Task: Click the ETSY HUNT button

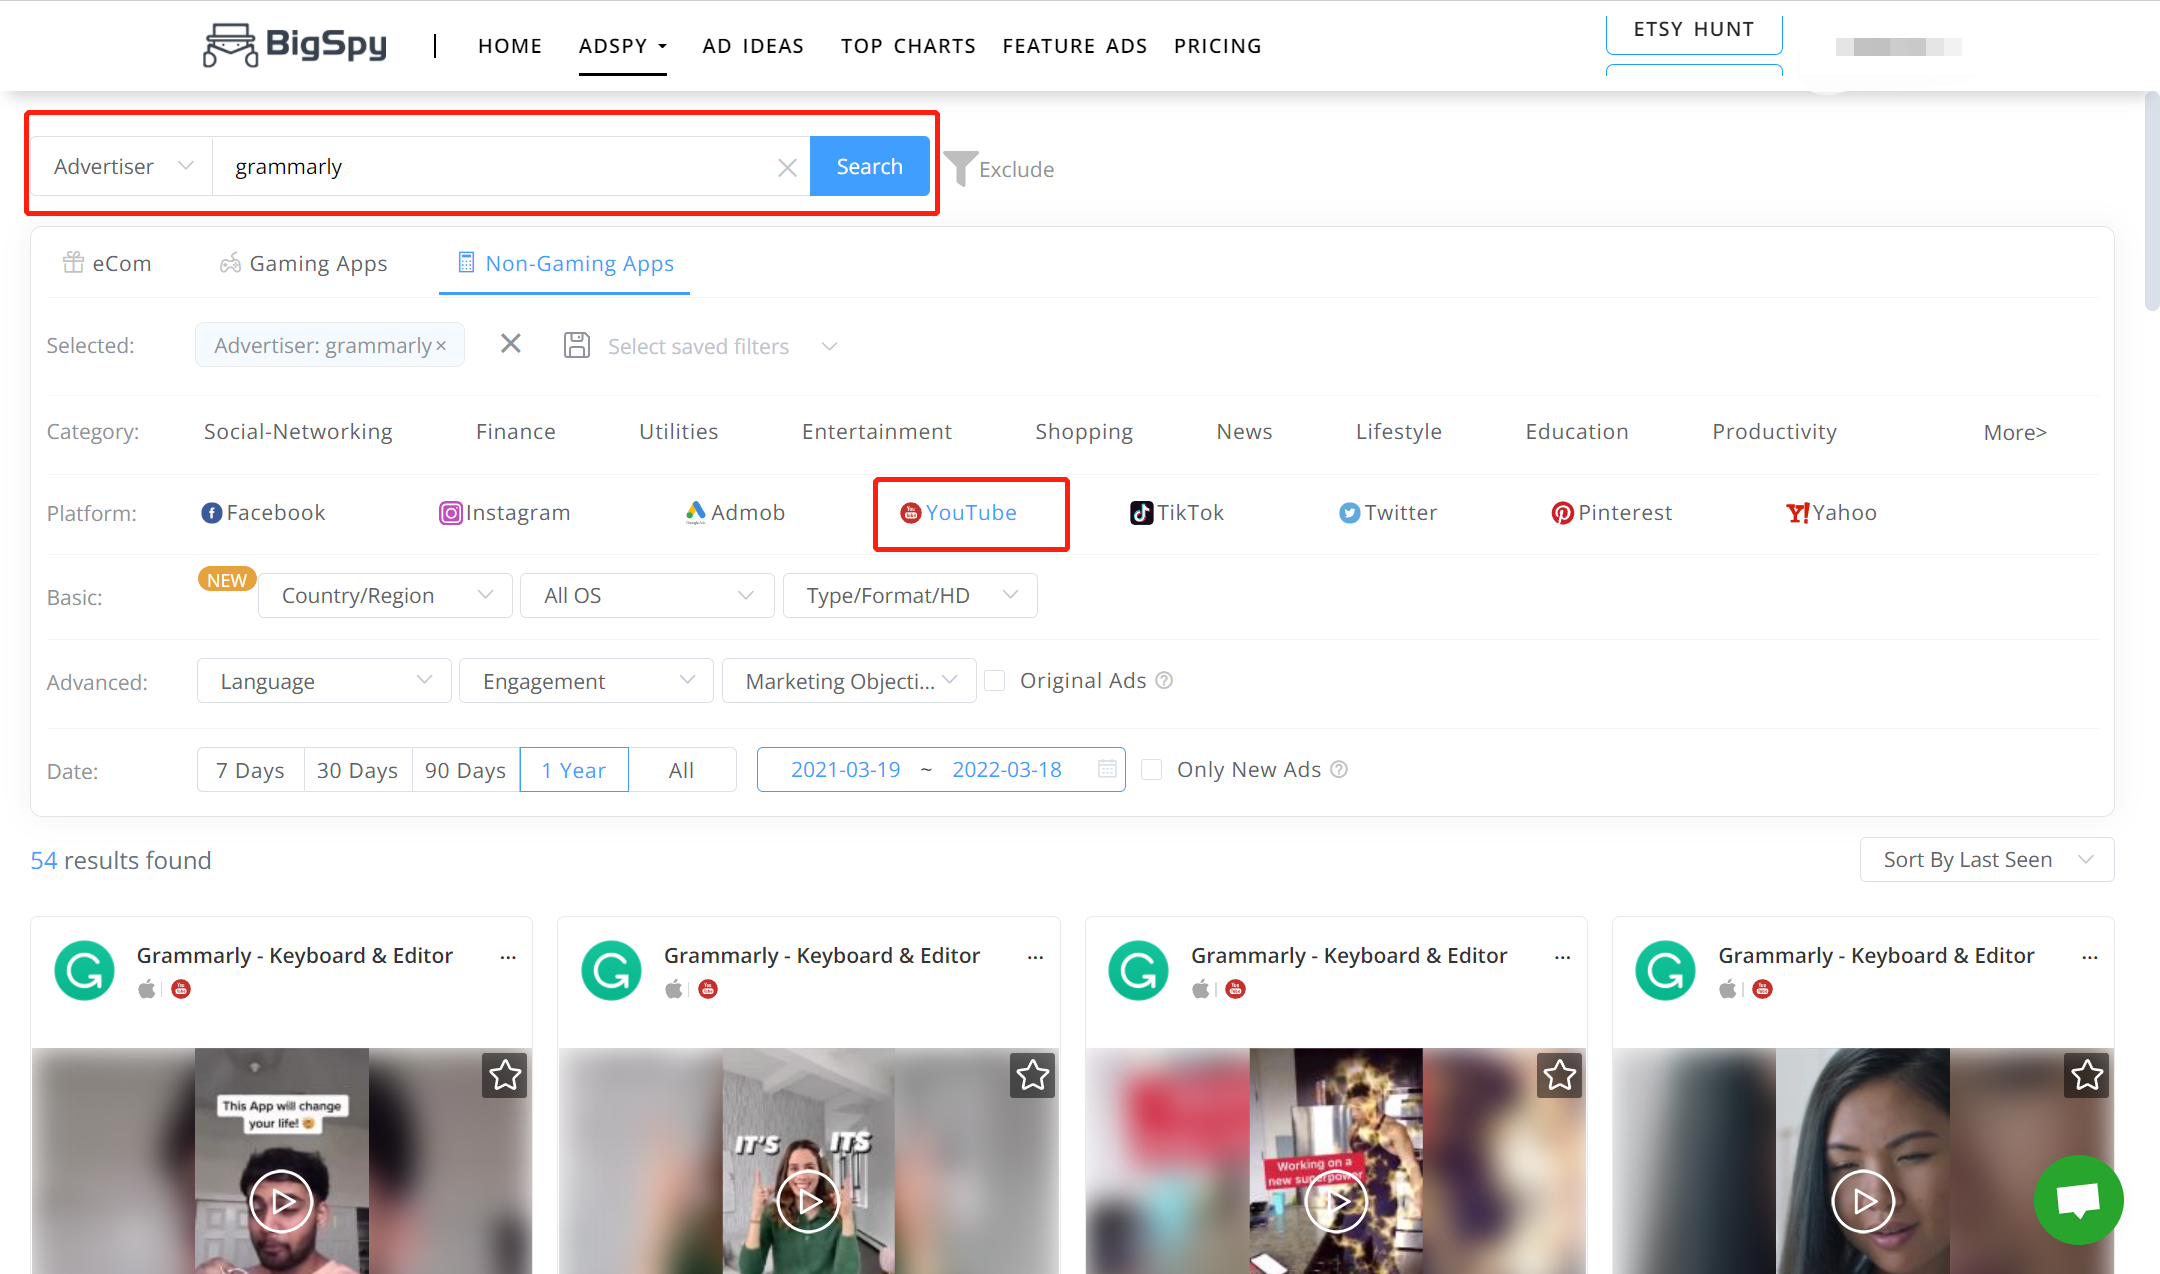Action: [1694, 30]
